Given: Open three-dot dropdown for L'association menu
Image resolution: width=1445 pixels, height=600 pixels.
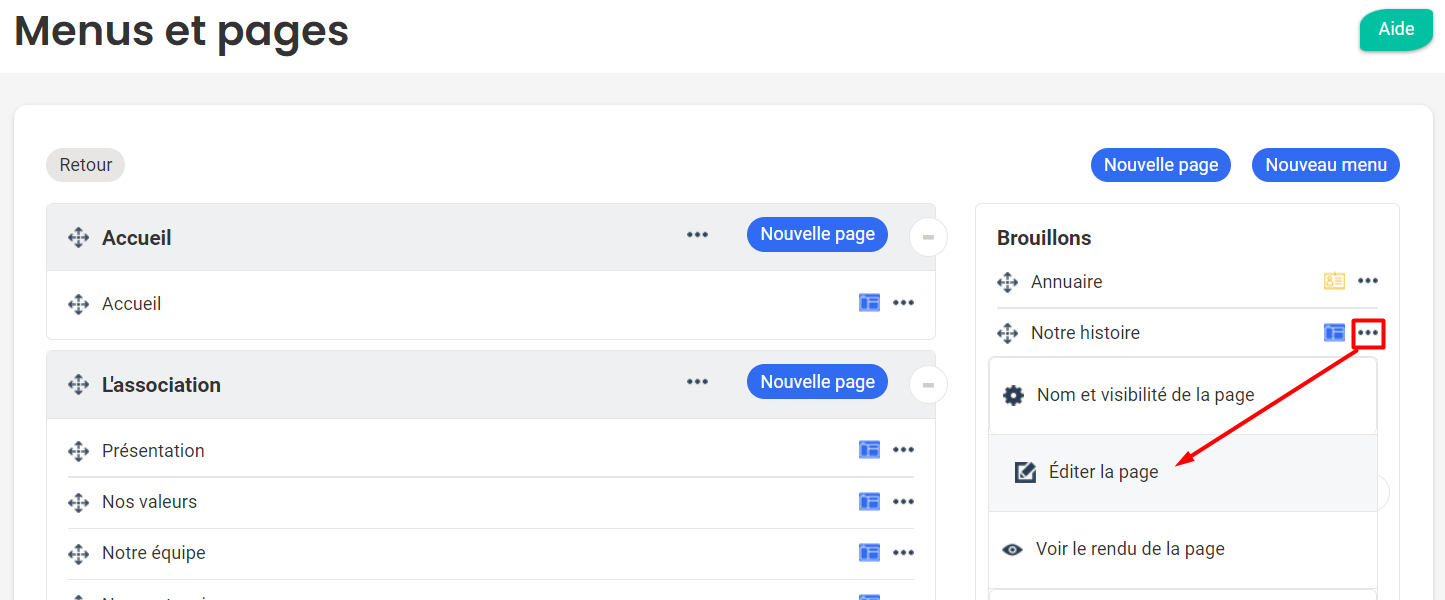Looking at the screenshot, I should click(697, 382).
